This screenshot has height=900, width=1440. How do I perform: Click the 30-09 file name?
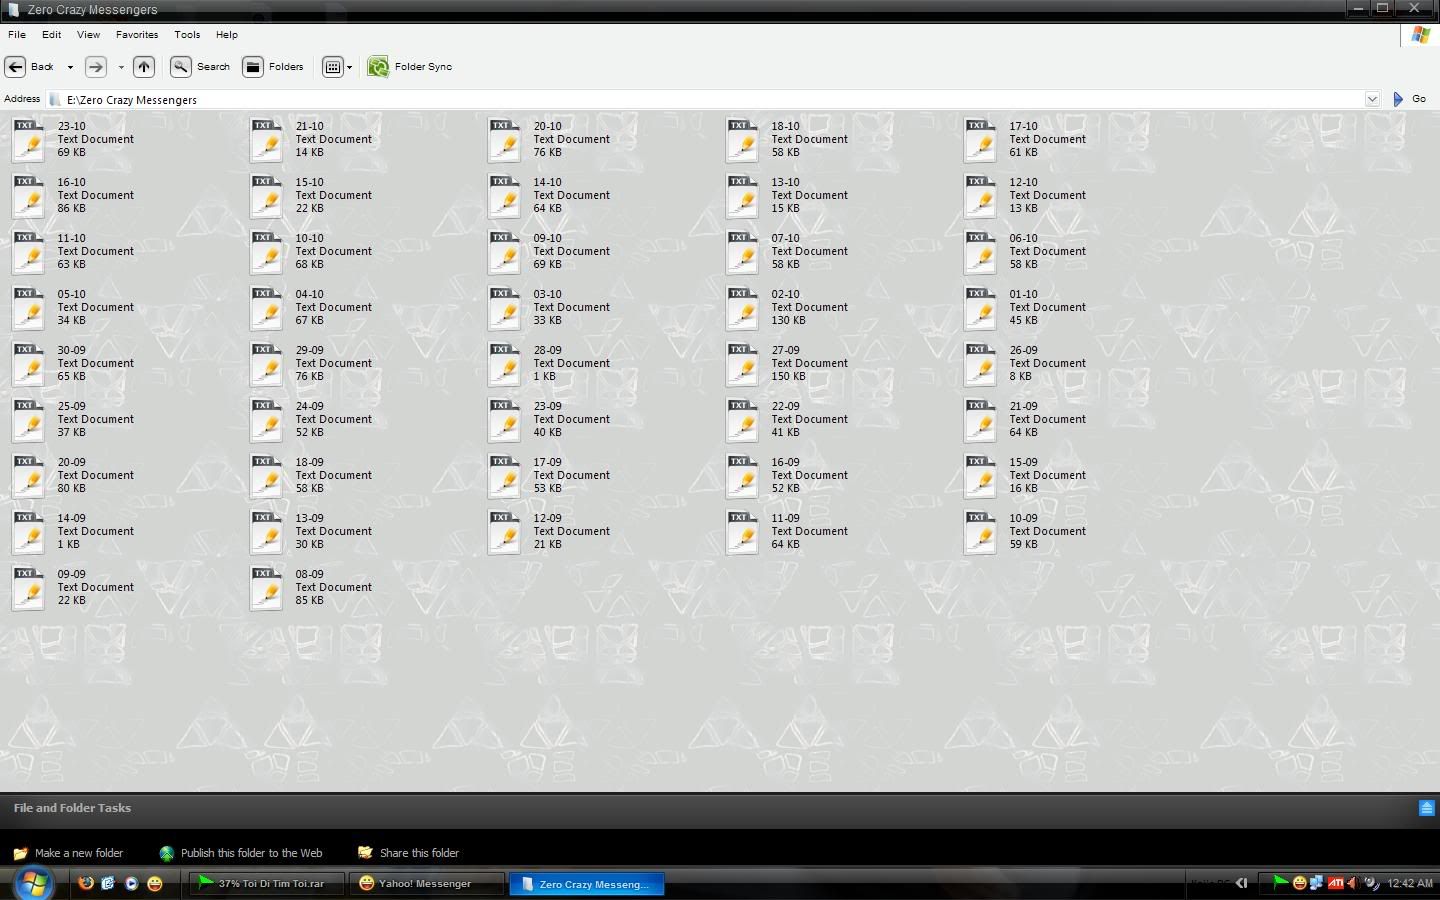71,351
